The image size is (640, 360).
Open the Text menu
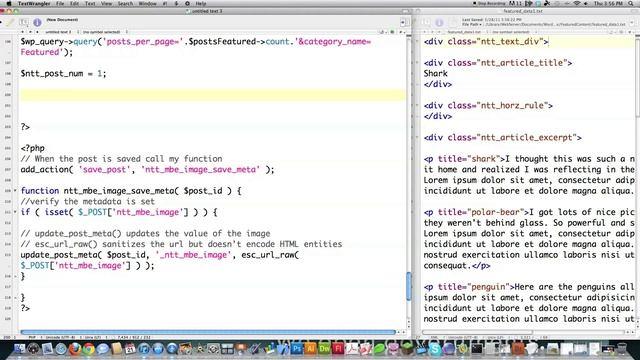point(90,3)
